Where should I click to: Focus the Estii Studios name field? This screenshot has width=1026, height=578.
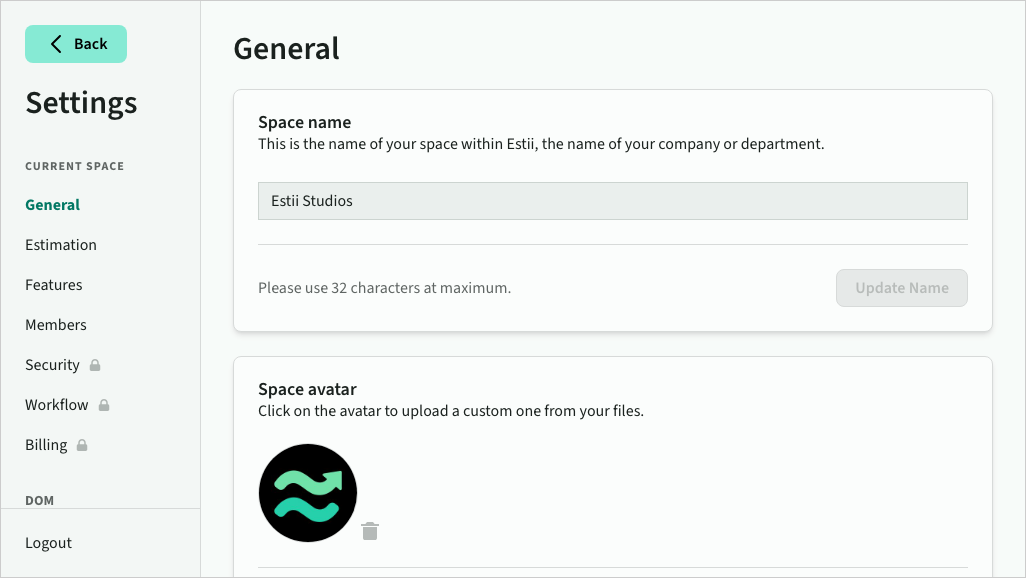pyautogui.click(x=612, y=201)
